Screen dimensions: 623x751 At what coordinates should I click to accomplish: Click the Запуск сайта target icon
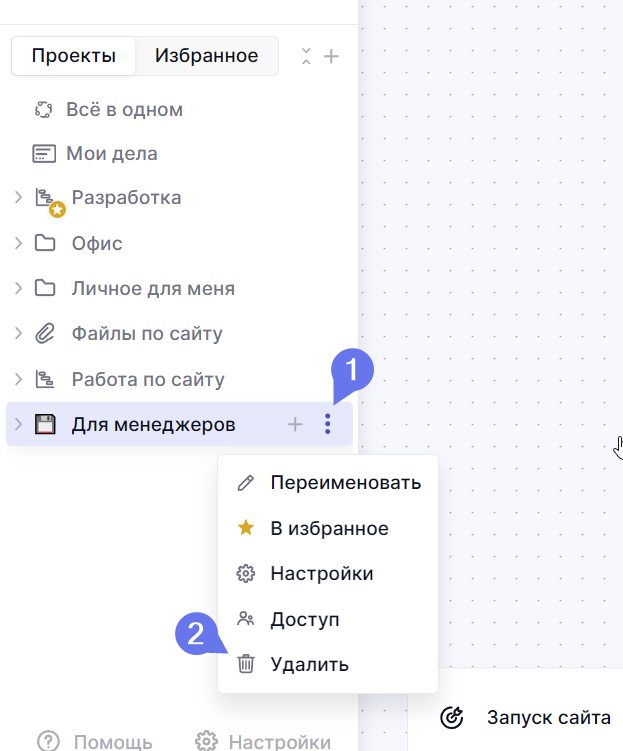[452, 717]
